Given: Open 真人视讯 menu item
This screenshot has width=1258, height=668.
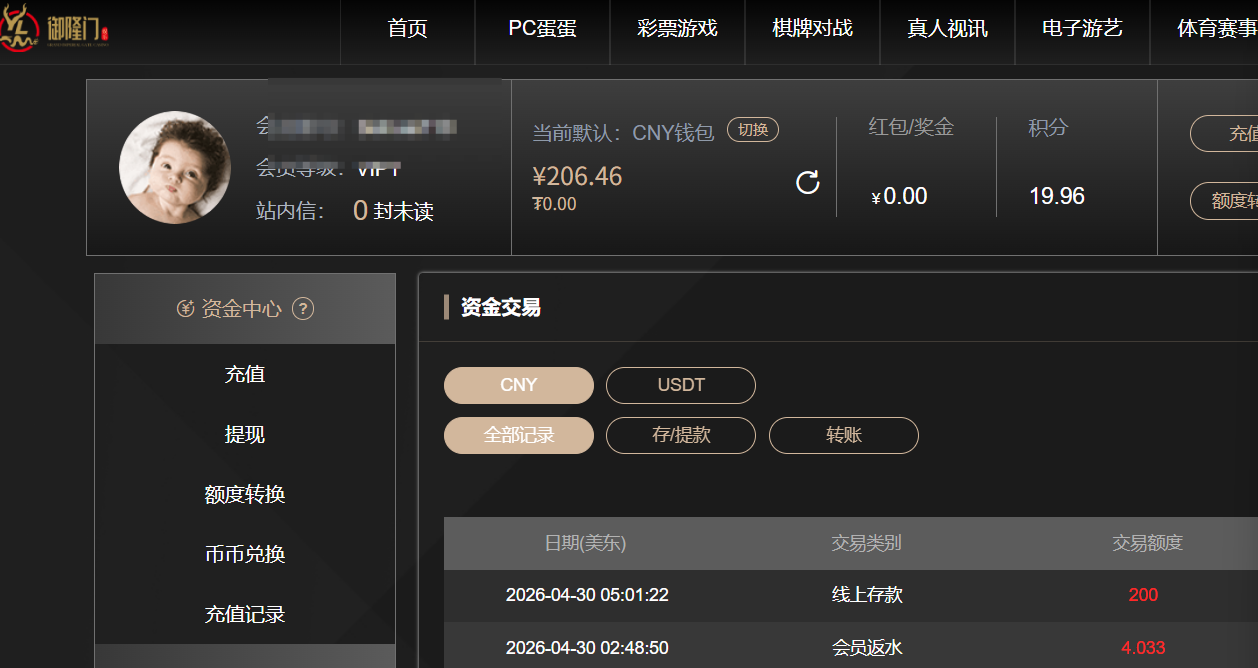Looking at the screenshot, I should (x=947, y=29).
